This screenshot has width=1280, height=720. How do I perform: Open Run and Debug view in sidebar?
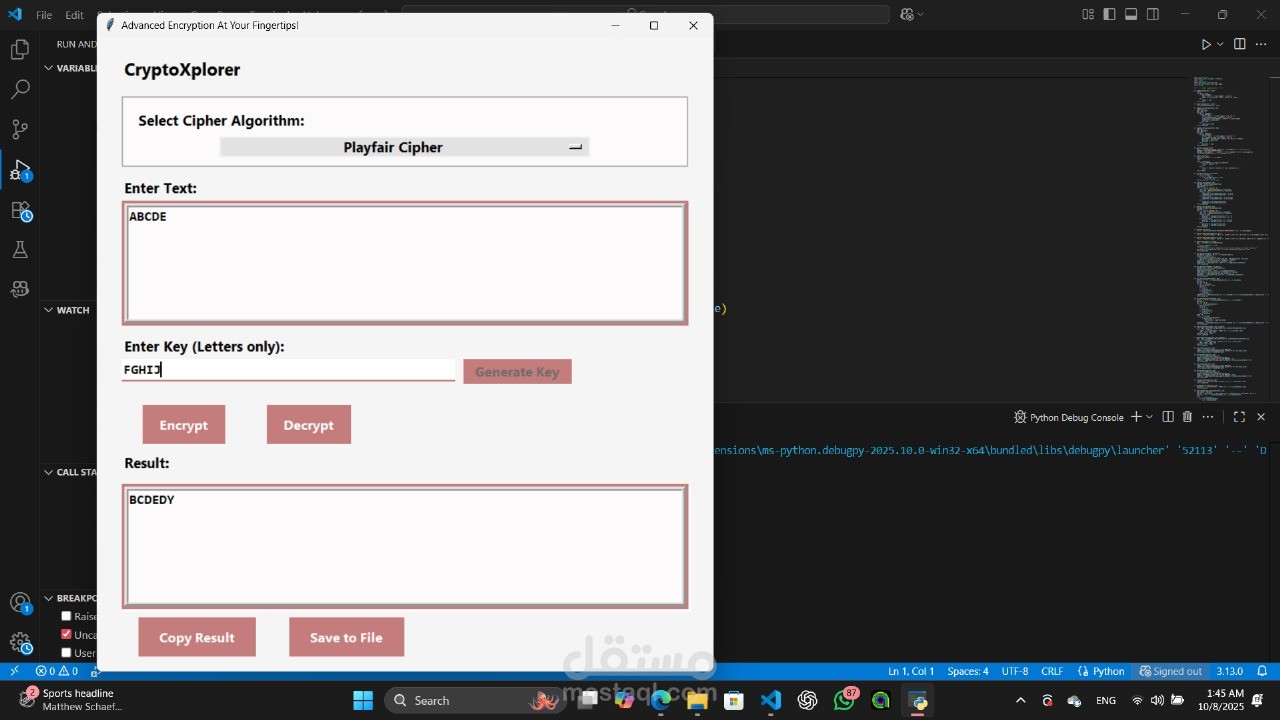point(20,169)
